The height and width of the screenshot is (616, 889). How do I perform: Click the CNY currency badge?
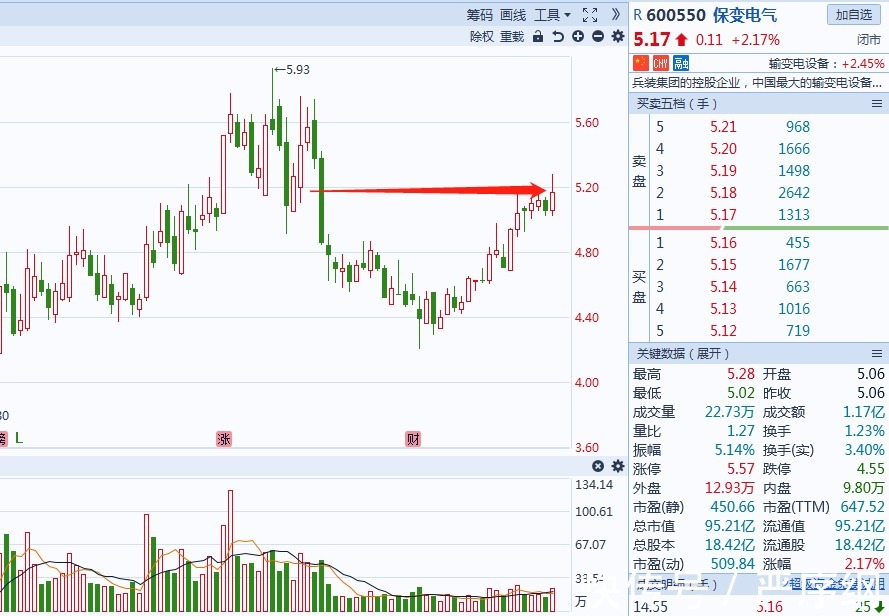point(661,62)
